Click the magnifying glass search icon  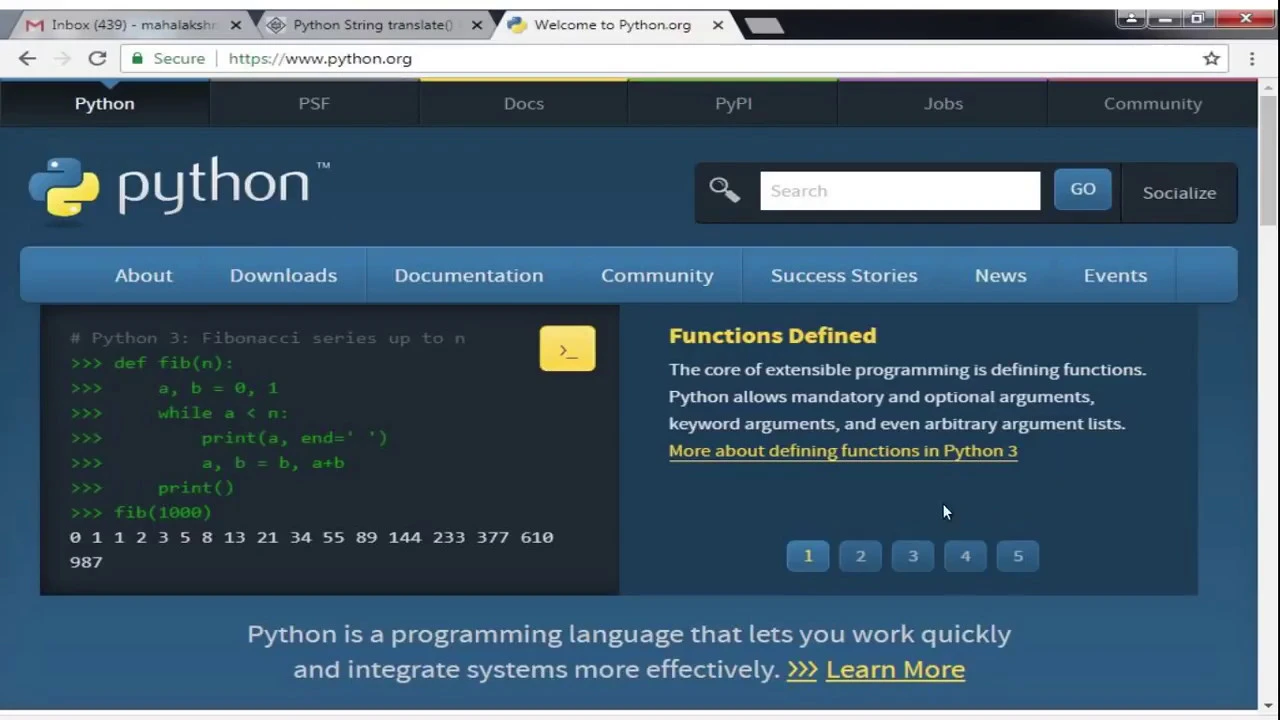click(724, 190)
